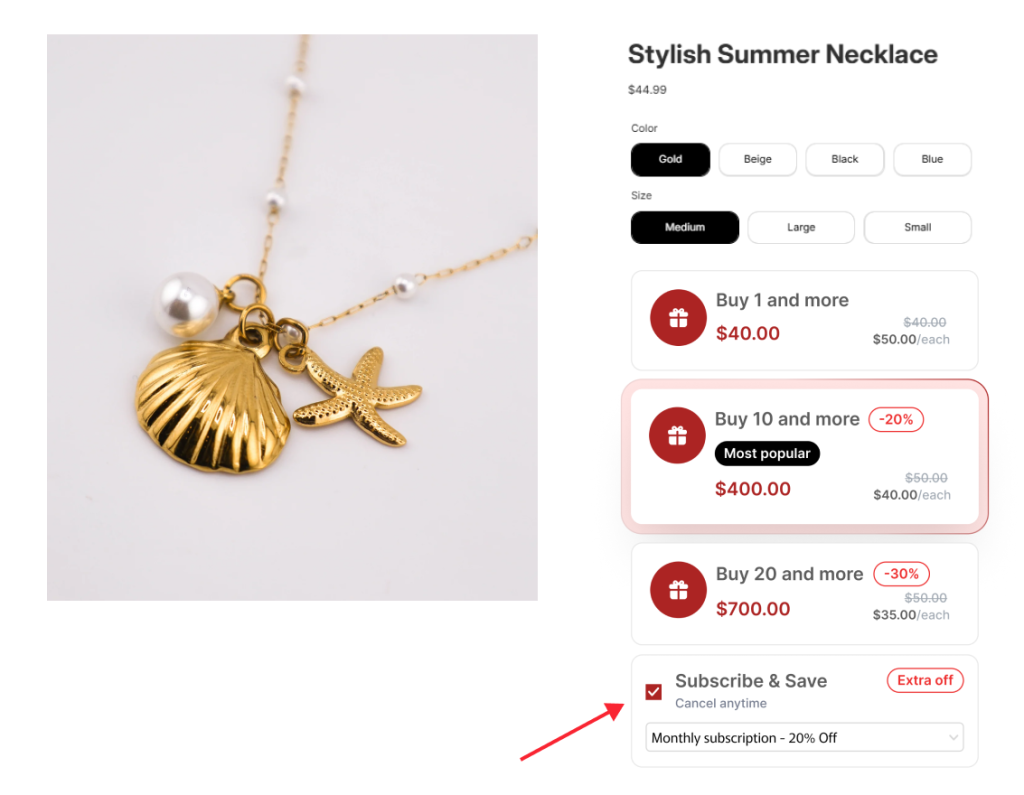Click the -30% discount badge
Viewport: 1024px width, 795px height.
coord(902,574)
